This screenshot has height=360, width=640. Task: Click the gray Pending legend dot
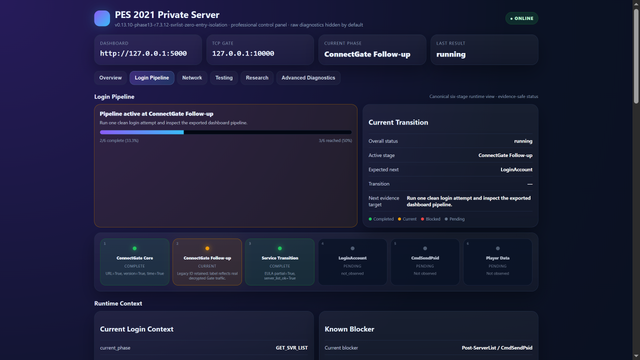point(446,219)
